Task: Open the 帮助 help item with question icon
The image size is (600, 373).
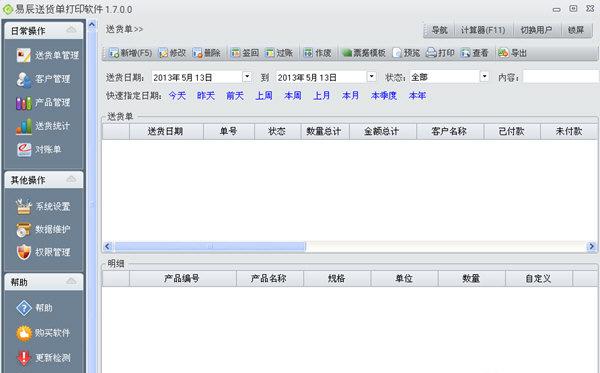Action: tap(34, 308)
